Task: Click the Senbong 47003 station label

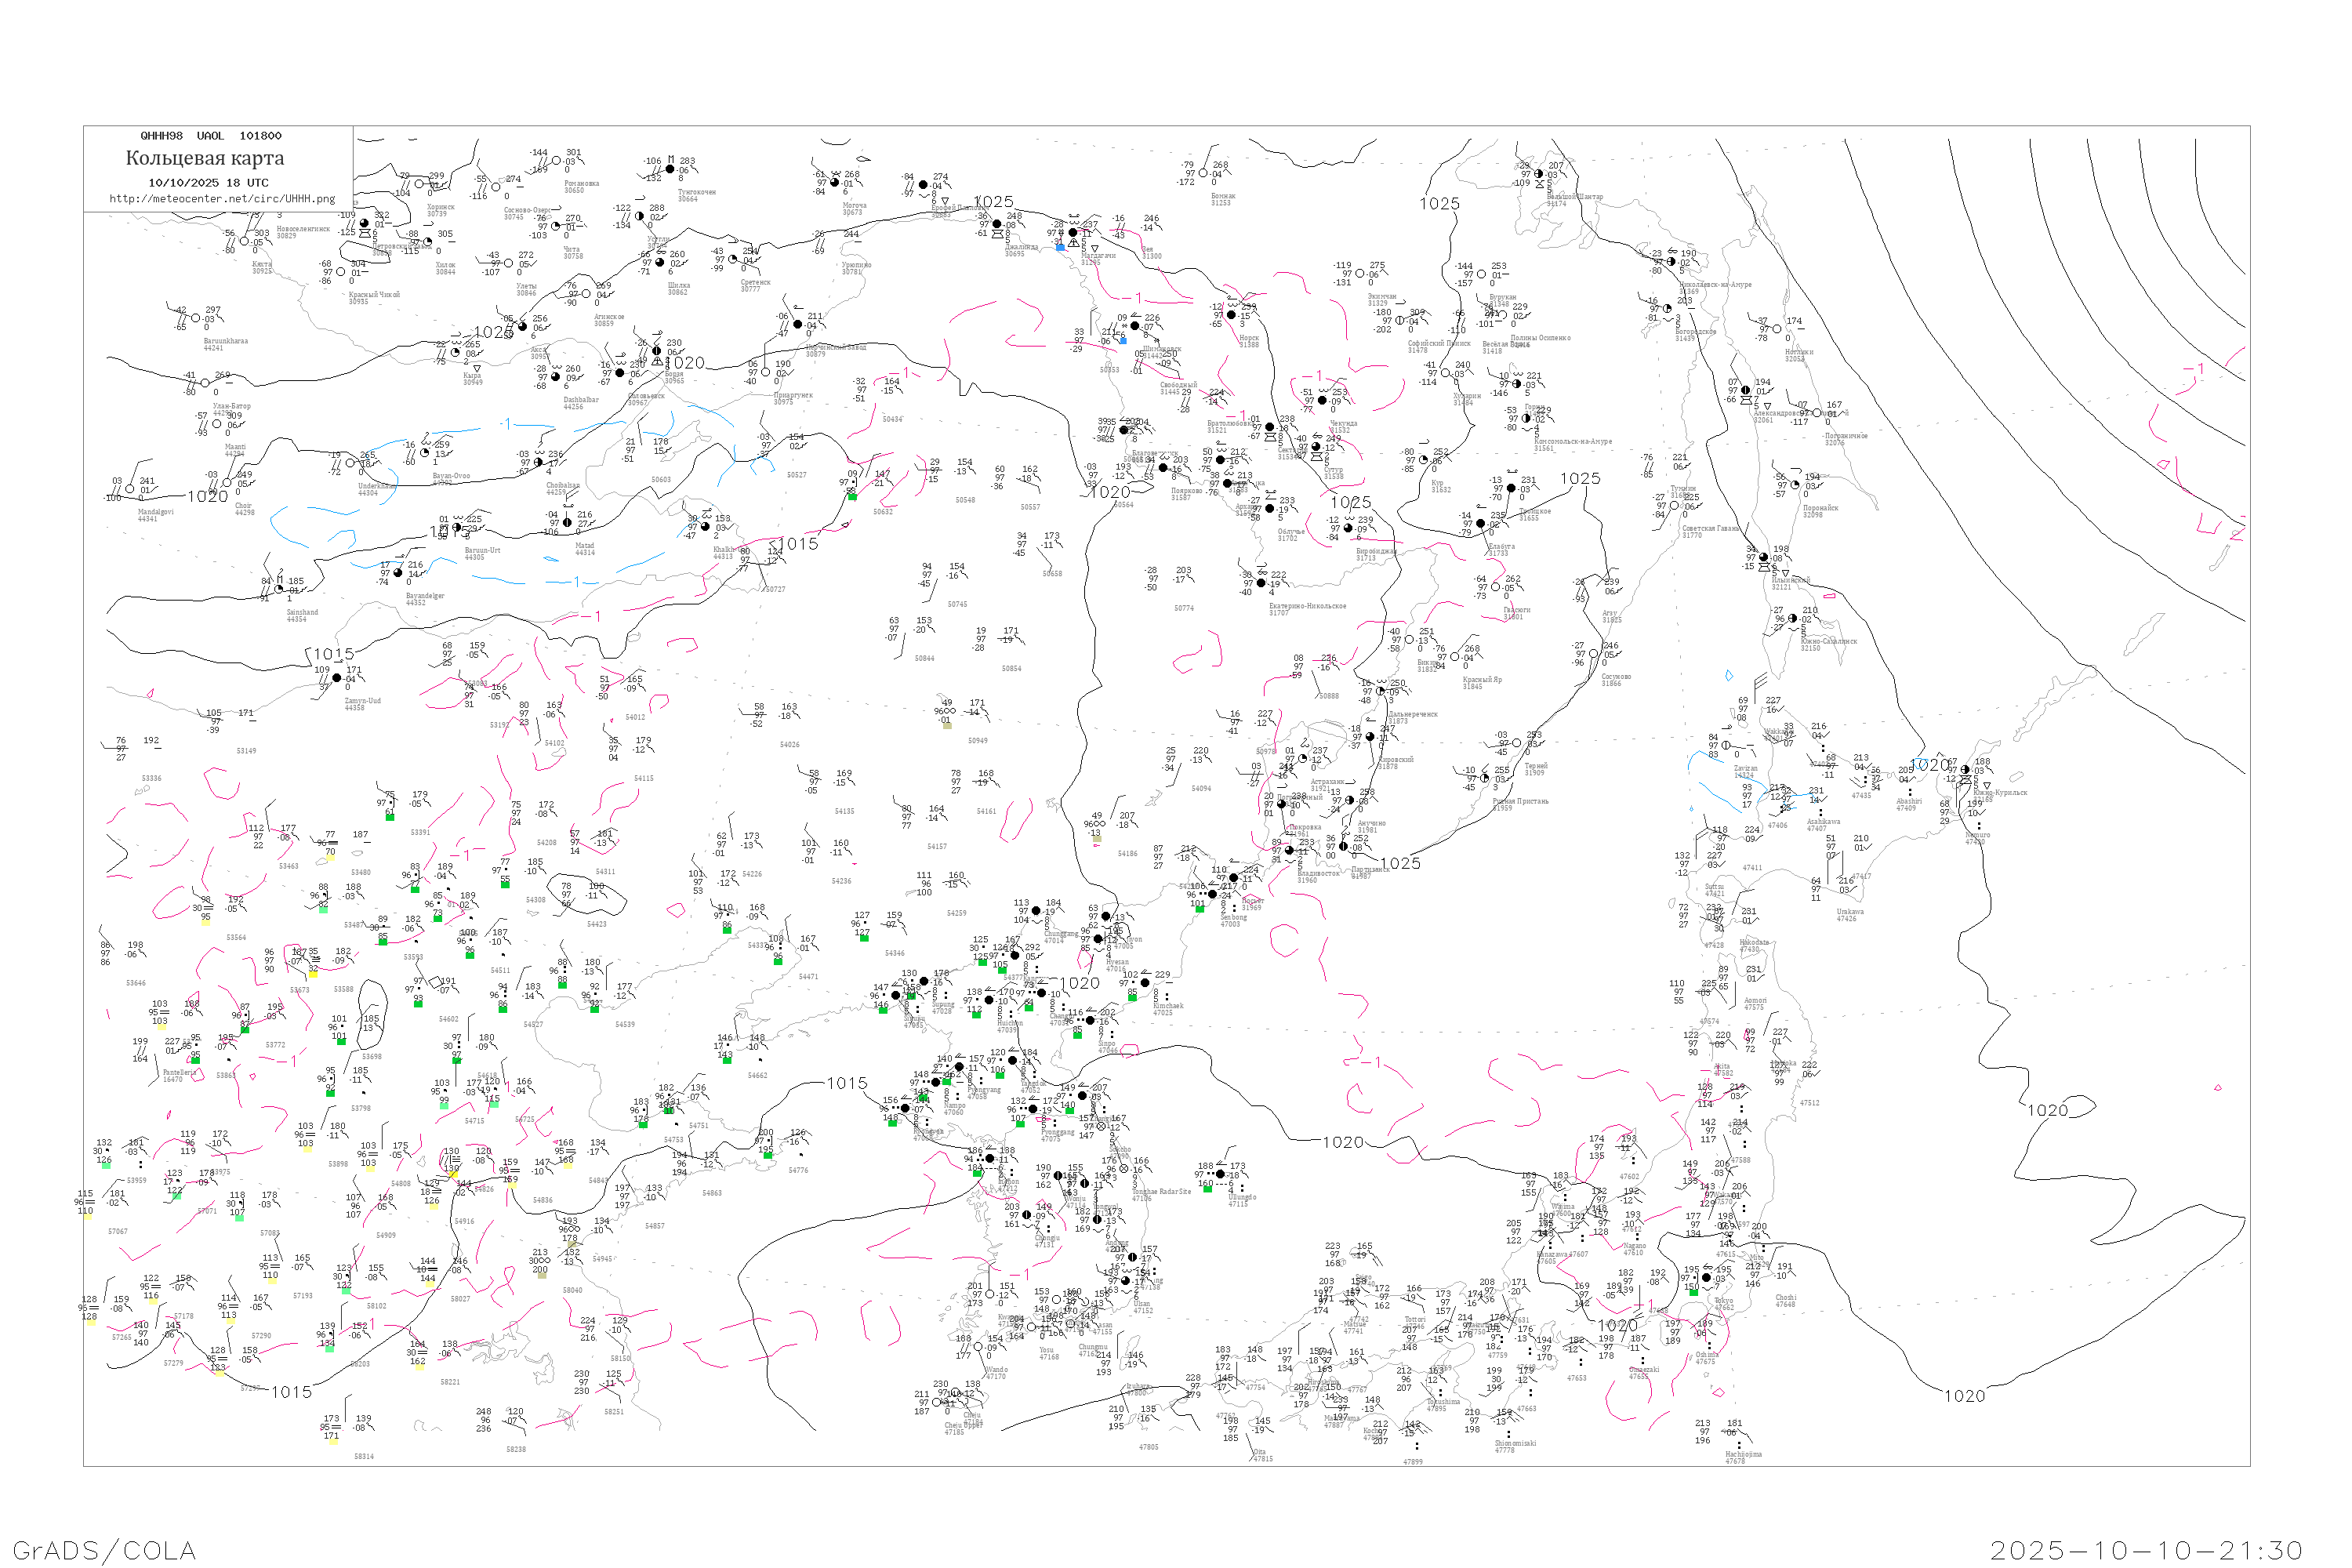Action: [x=1234, y=920]
